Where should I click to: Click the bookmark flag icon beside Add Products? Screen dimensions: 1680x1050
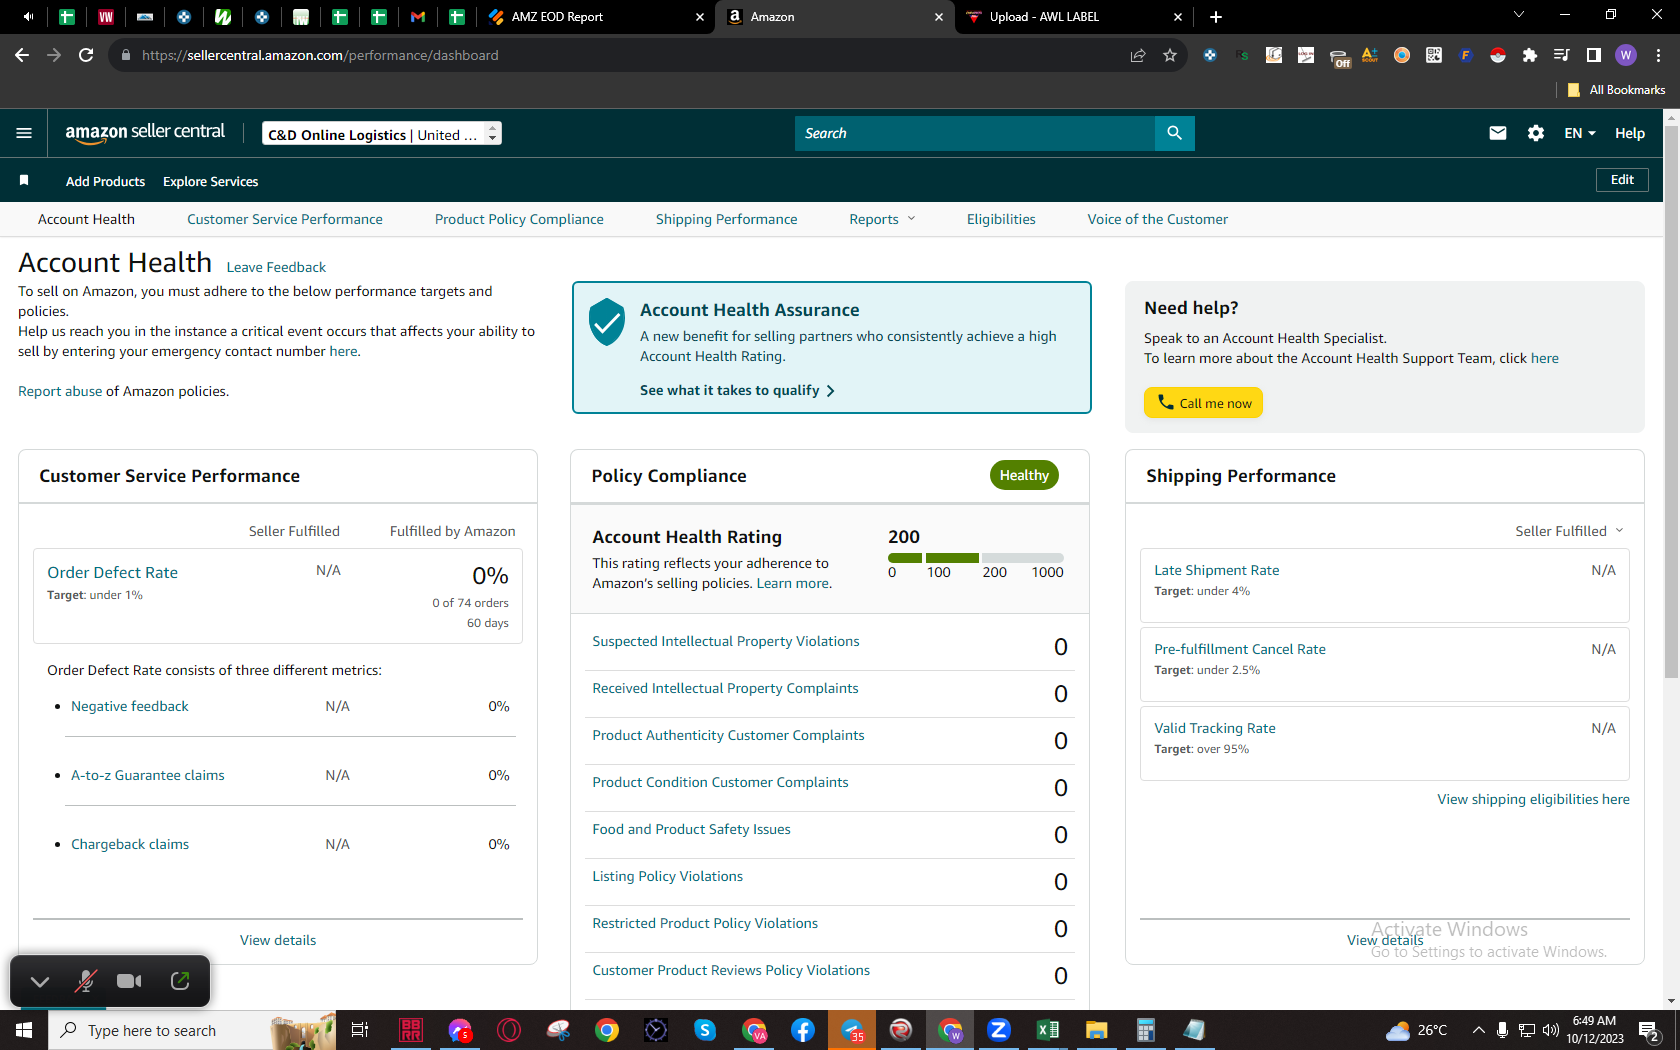click(24, 180)
